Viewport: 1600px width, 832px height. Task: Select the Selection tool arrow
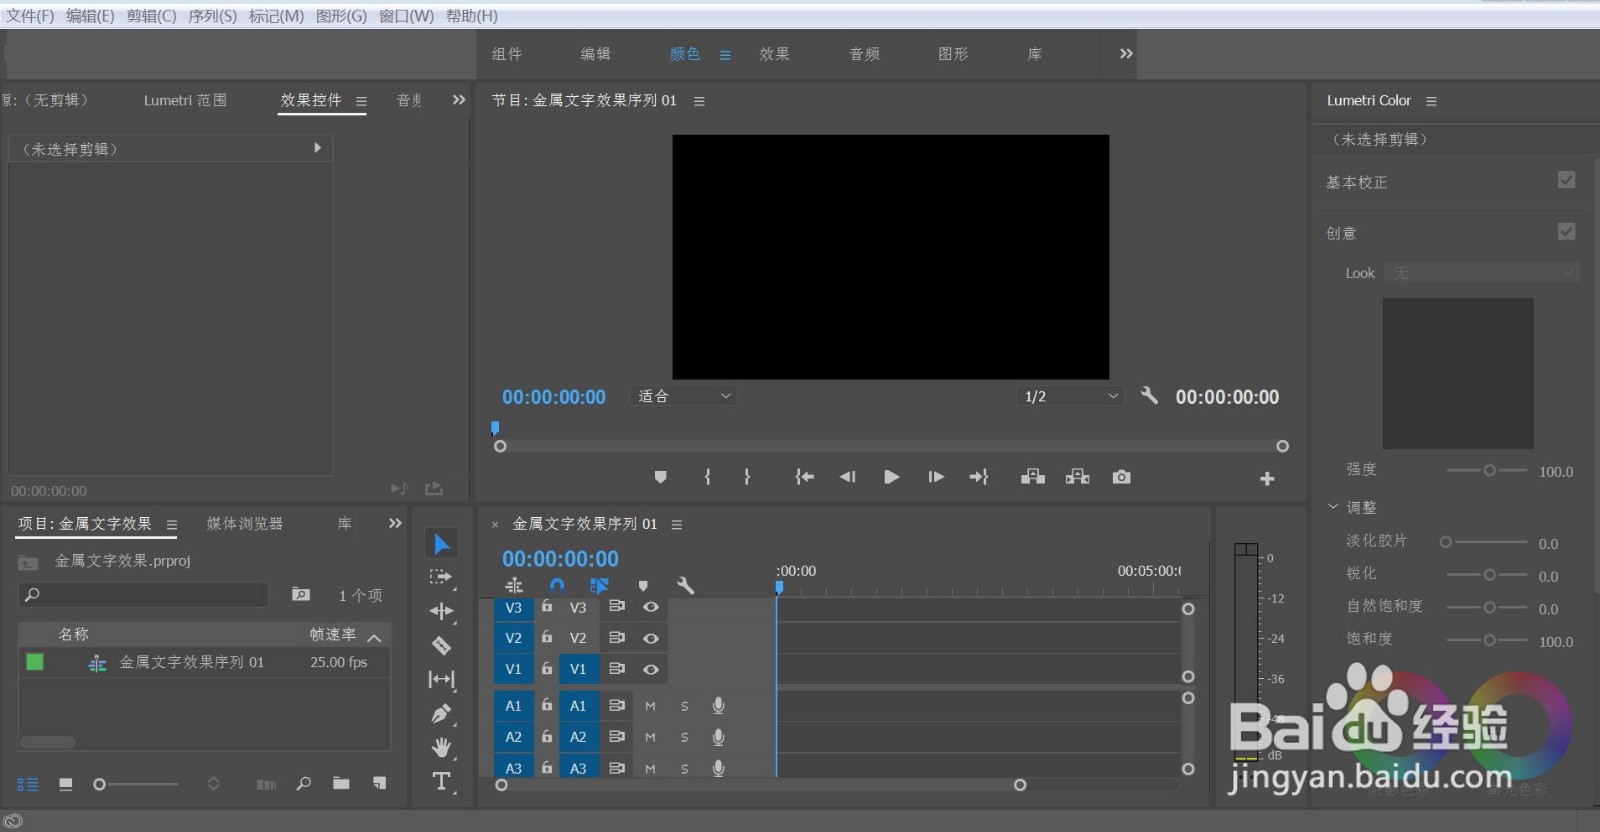coord(442,544)
